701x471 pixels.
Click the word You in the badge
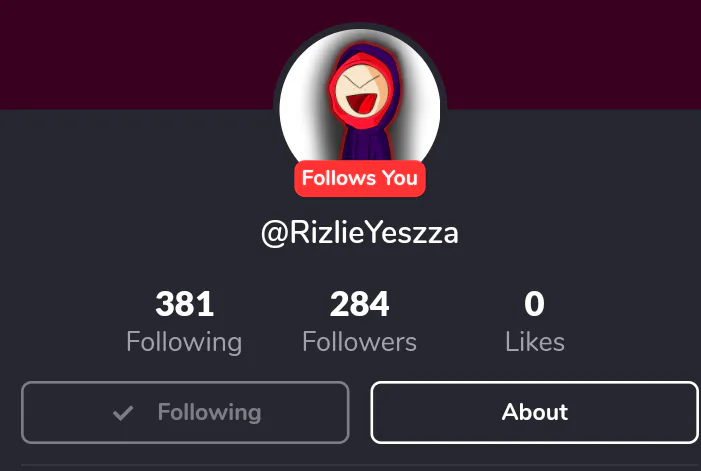(x=400, y=178)
